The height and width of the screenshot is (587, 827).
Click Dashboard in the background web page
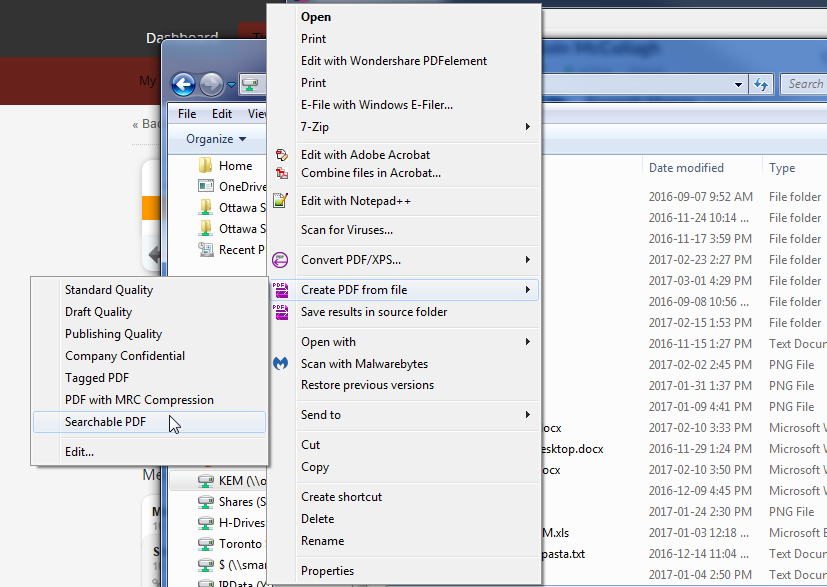tap(182, 38)
